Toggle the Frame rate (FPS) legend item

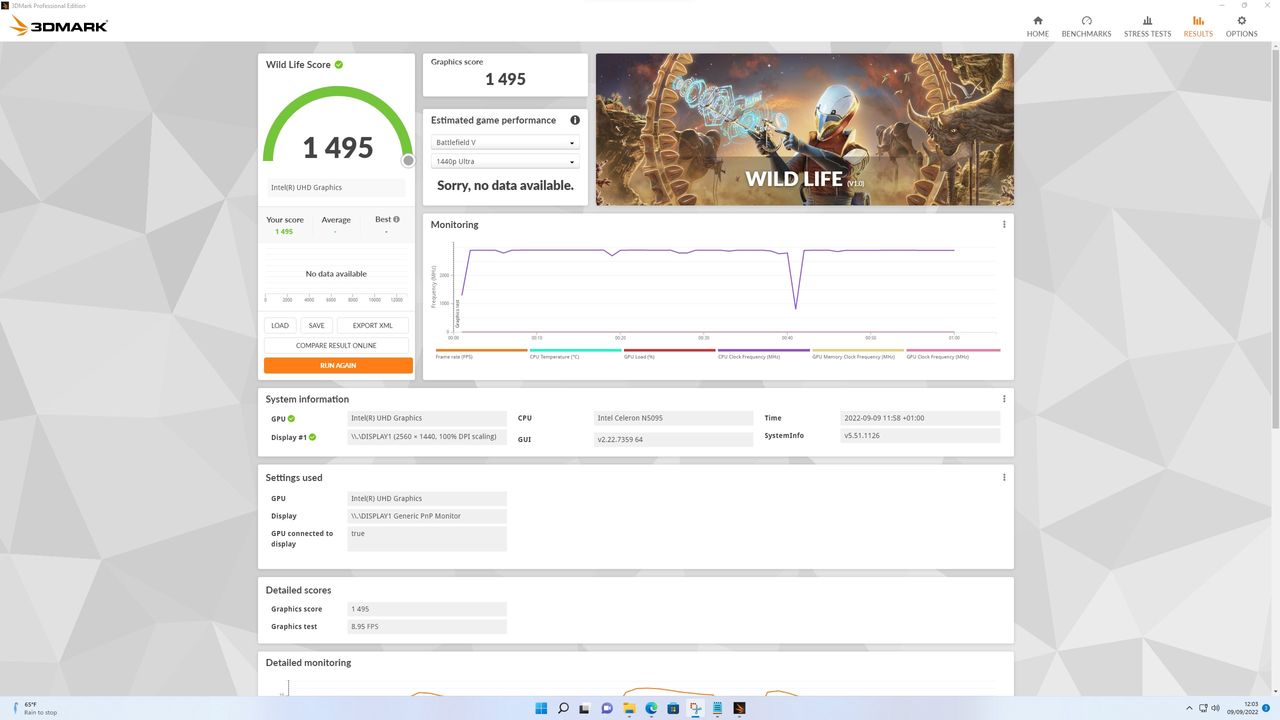[x=481, y=354]
